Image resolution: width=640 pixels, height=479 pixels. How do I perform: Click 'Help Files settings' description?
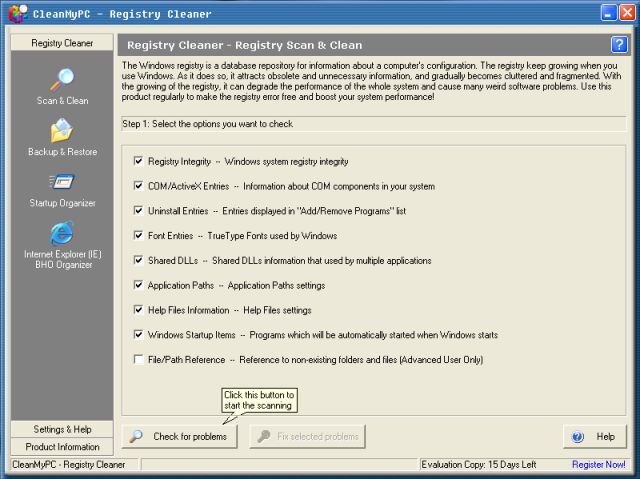pyautogui.click(x=277, y=310)
